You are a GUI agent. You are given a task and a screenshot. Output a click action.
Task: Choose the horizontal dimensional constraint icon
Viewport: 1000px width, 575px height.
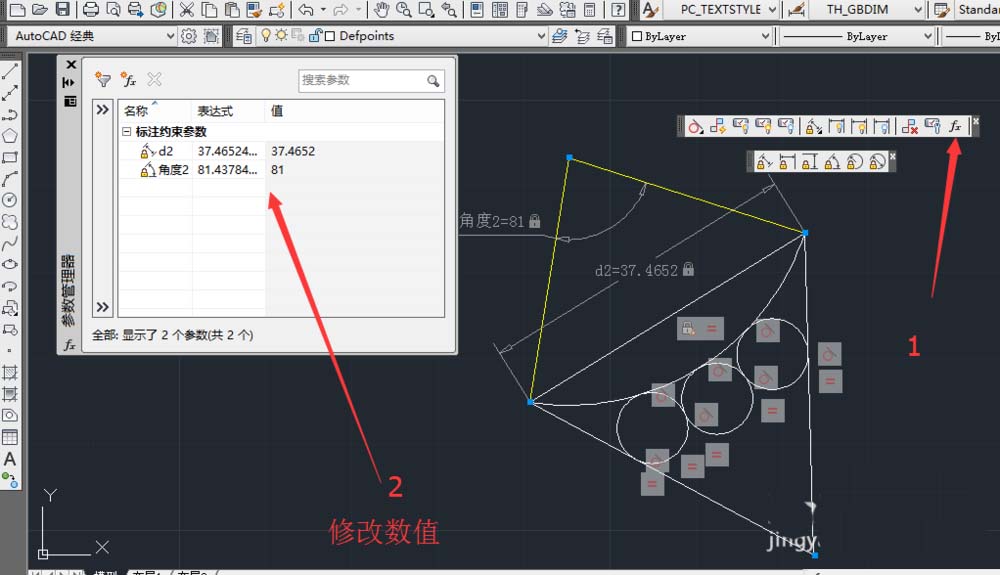tap(787, 162)
